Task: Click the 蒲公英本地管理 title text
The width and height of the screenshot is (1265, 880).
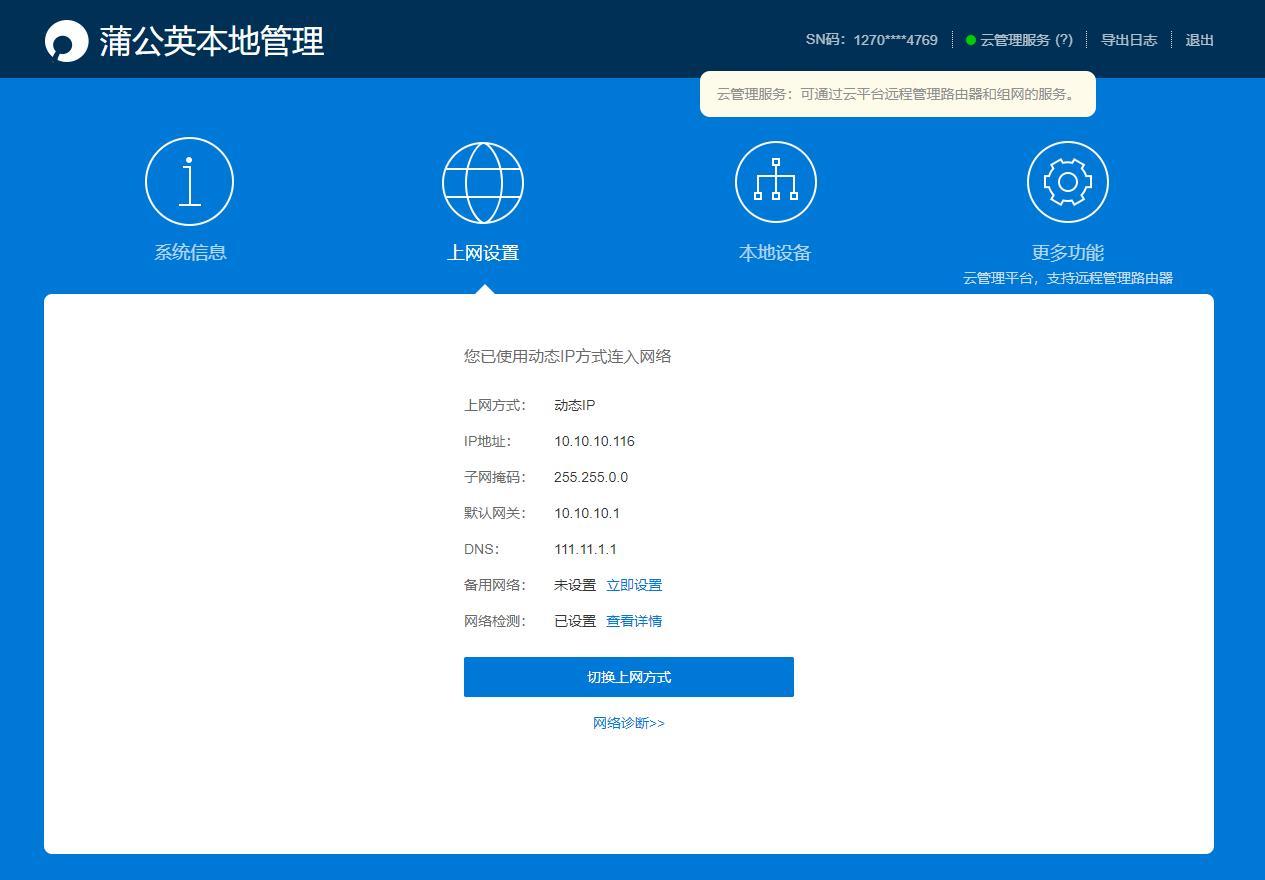Action: pyautogui.click(x=212, y=41)
